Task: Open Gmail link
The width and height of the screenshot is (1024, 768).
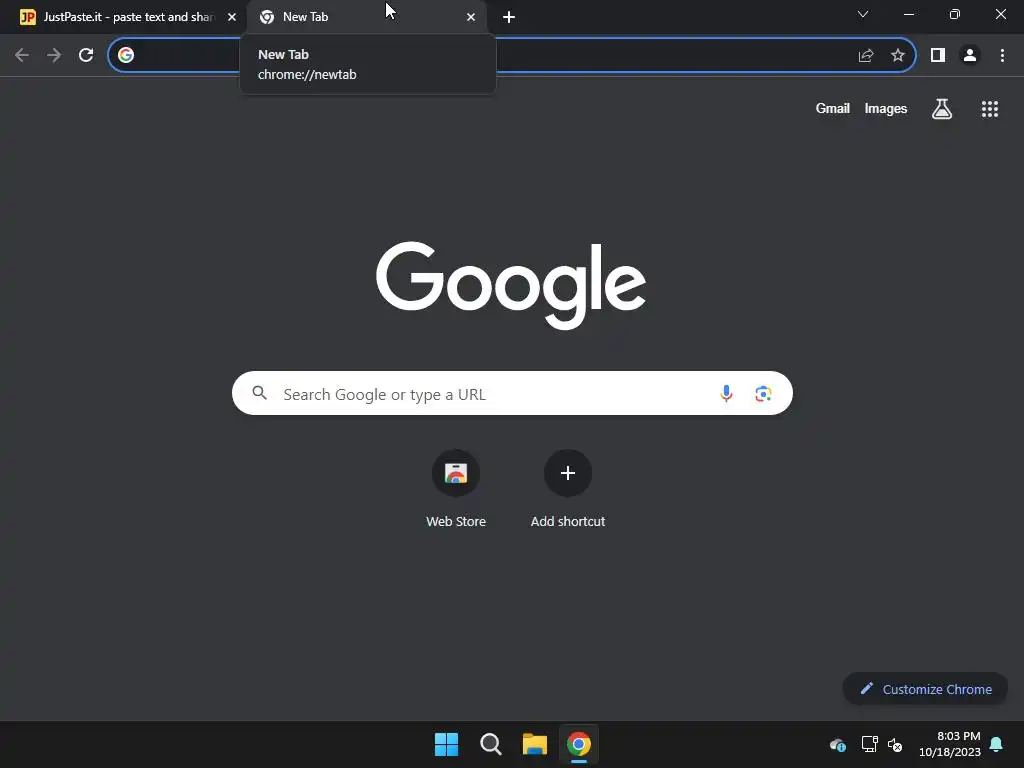Action: coord(833,108)
